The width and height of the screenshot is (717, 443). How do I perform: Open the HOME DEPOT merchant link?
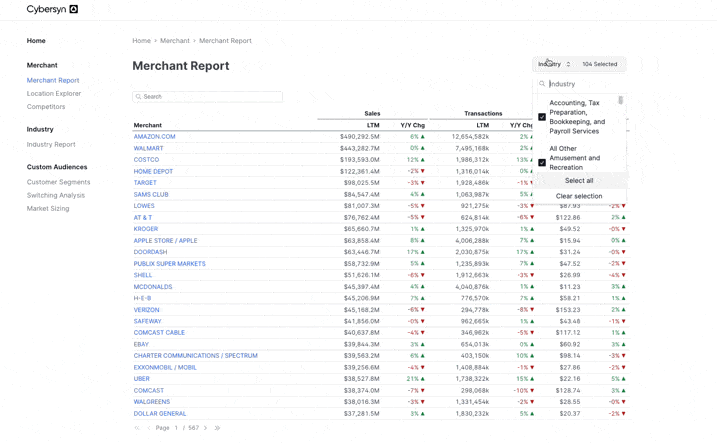point(153,171)
